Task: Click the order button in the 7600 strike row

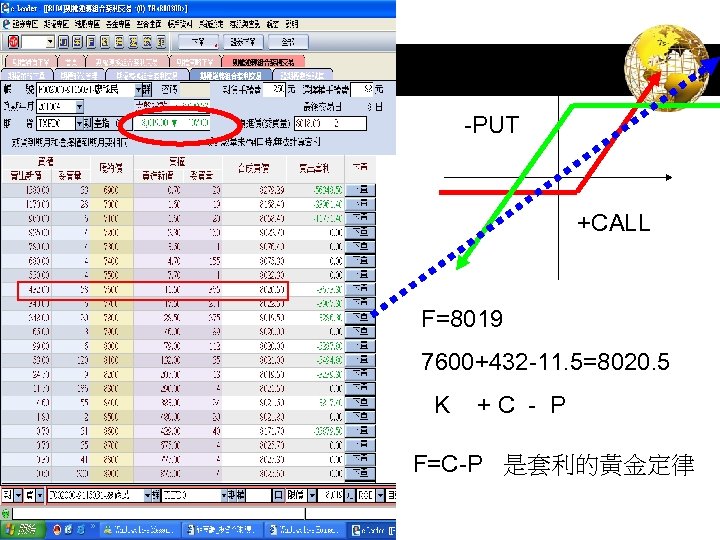Action: coord(360,289)
